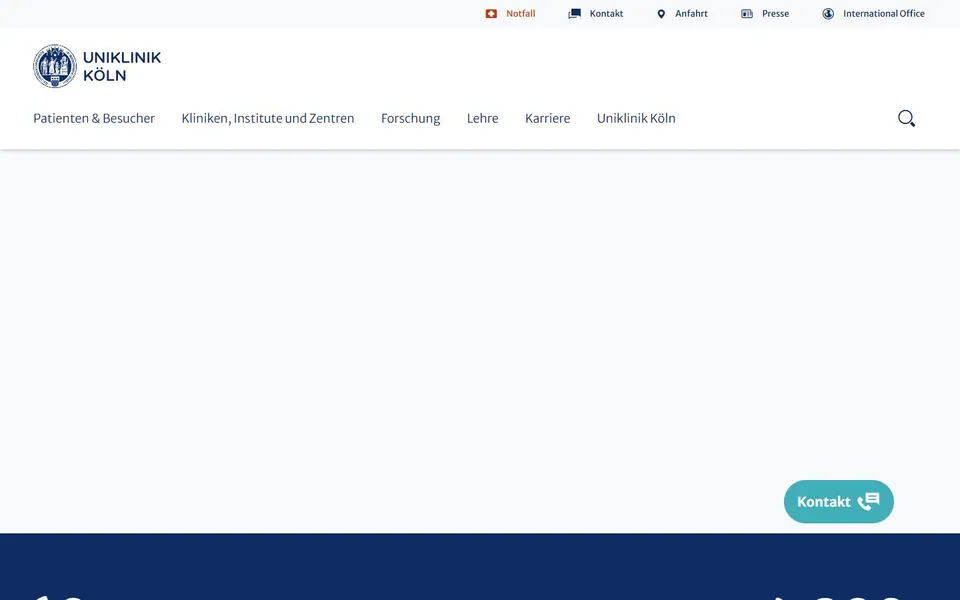Click the International Office globe icon
Image resolution: width=960 pixels, height=600 pixels.
click(x=828, y=13)
